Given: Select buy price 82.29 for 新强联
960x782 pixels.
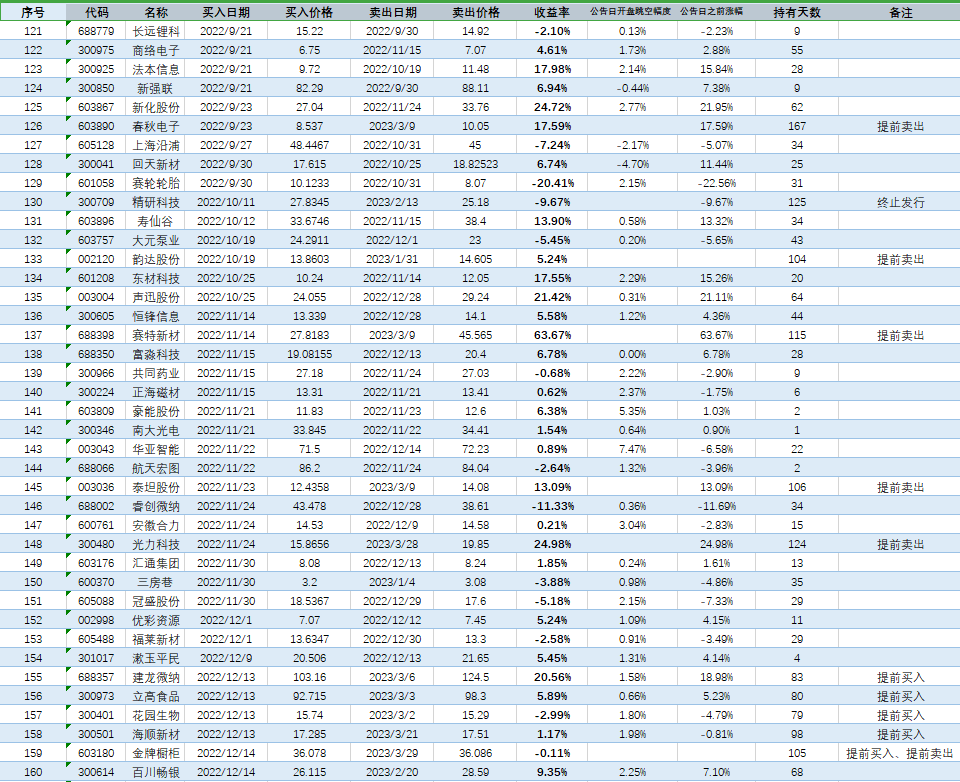Looking at the screenshot, I should tap(309, 88).
